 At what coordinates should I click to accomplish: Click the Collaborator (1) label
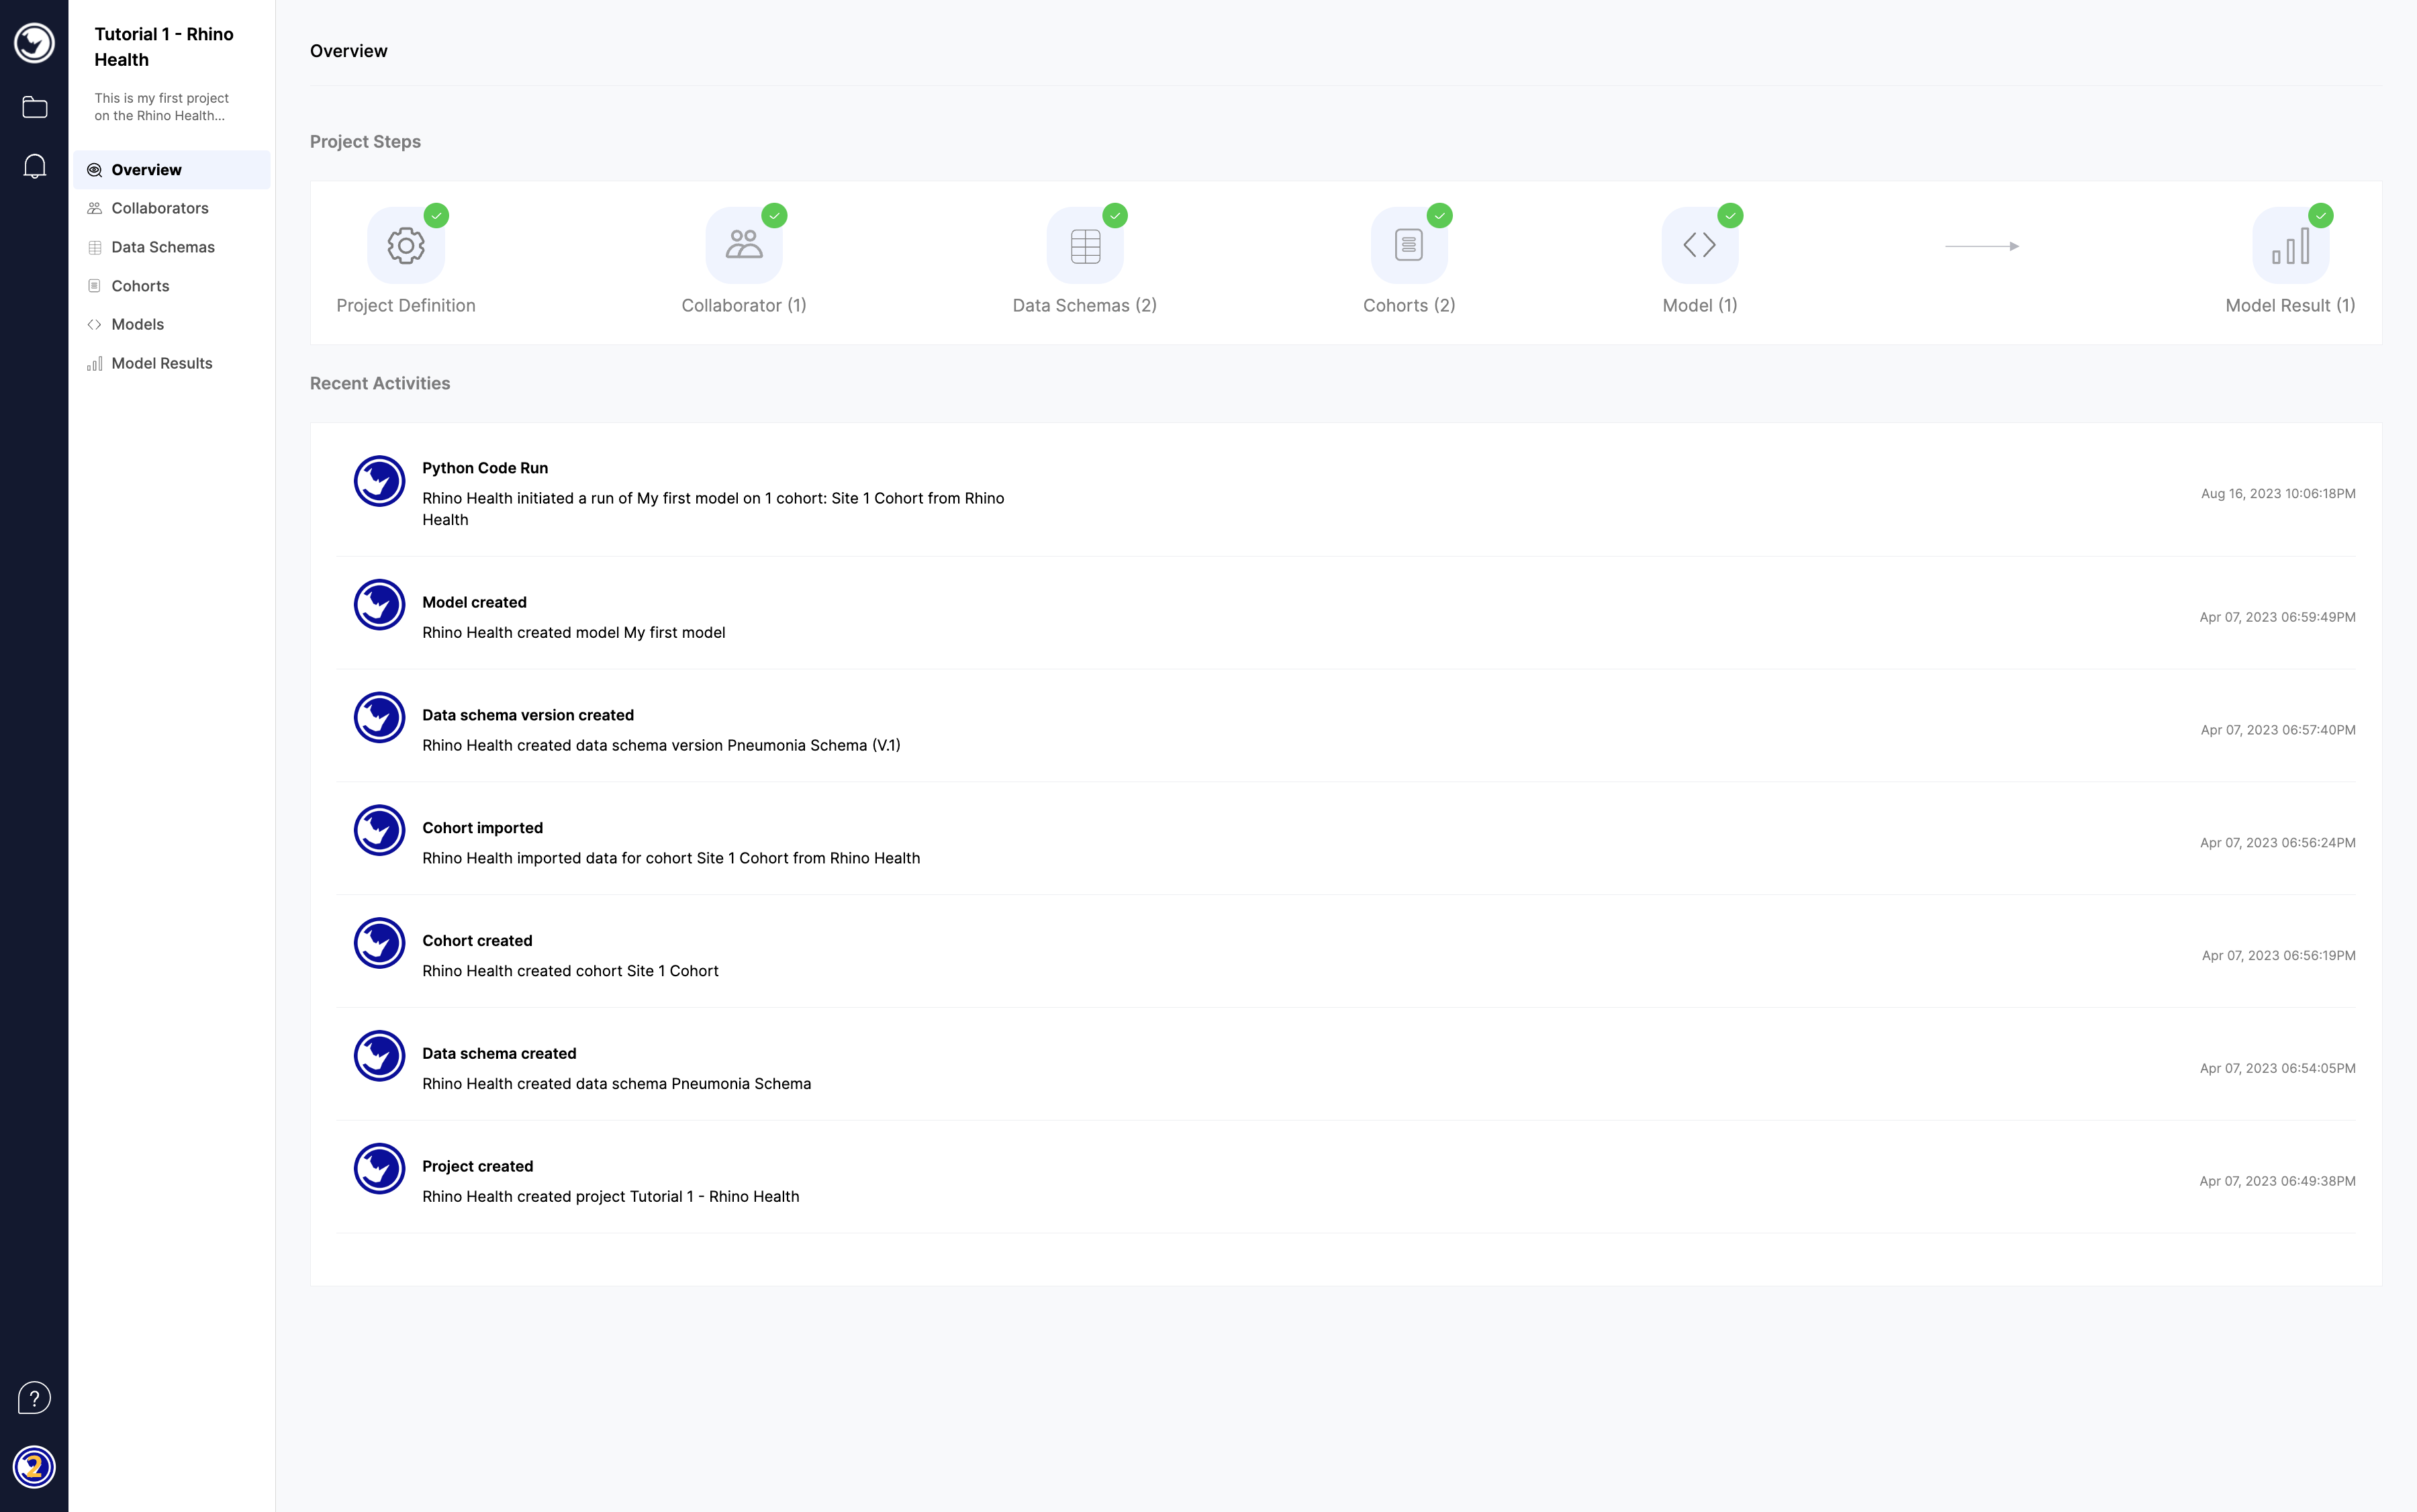[744, 306]
